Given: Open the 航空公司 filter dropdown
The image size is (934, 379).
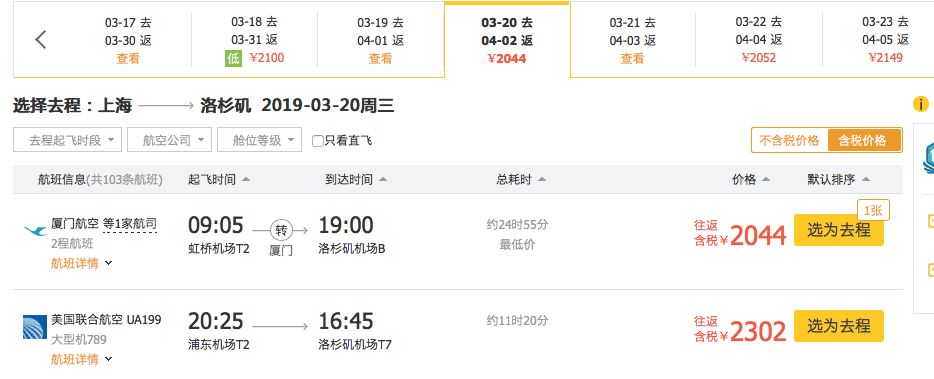Looking at the screenshot, I should click(x=169, y=140).
